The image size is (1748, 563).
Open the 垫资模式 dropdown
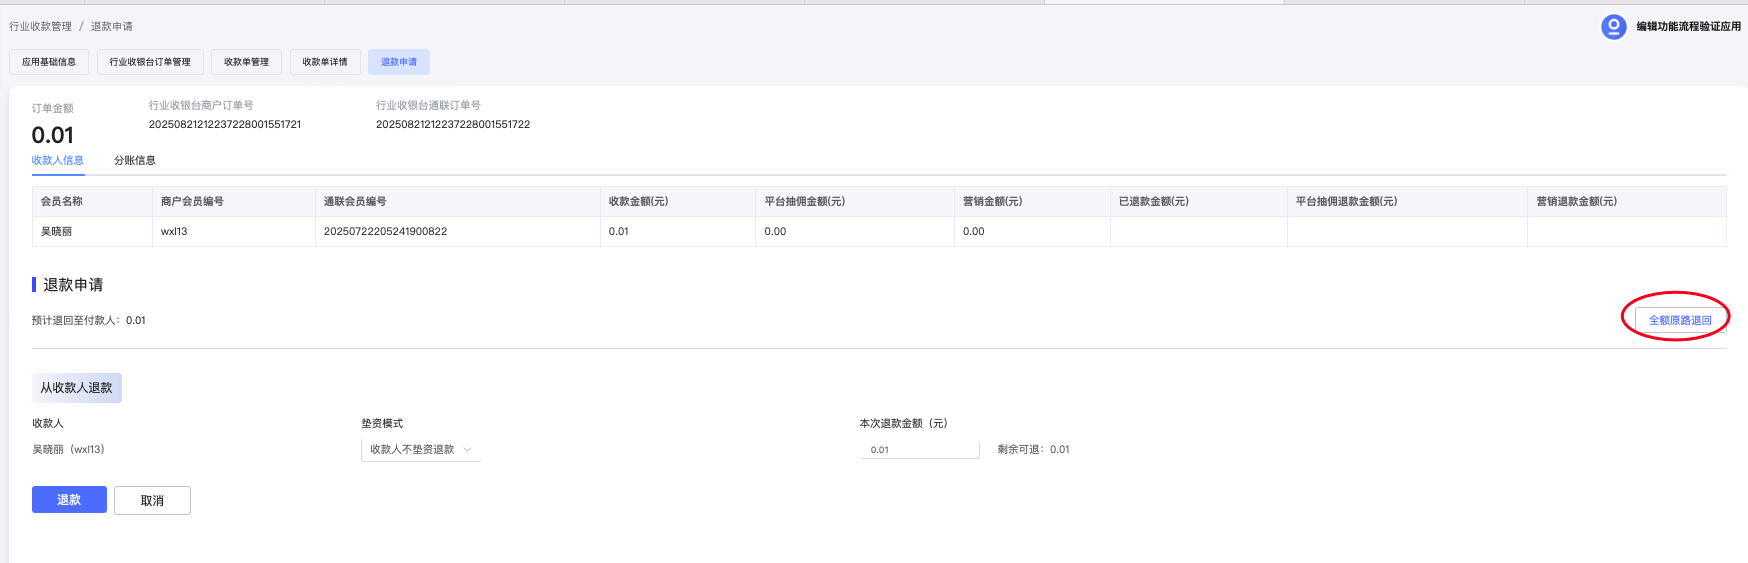point(420,450)
